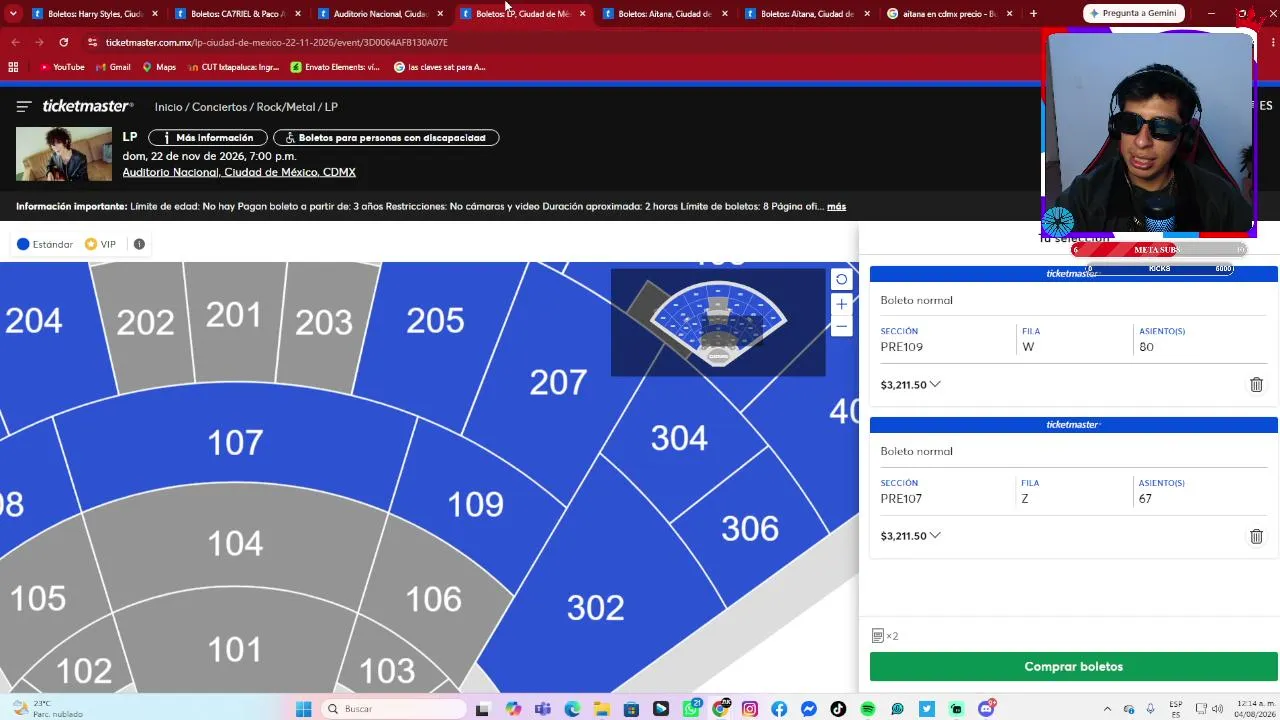Open Google Chrome from the taskbar

coord(720,709)
